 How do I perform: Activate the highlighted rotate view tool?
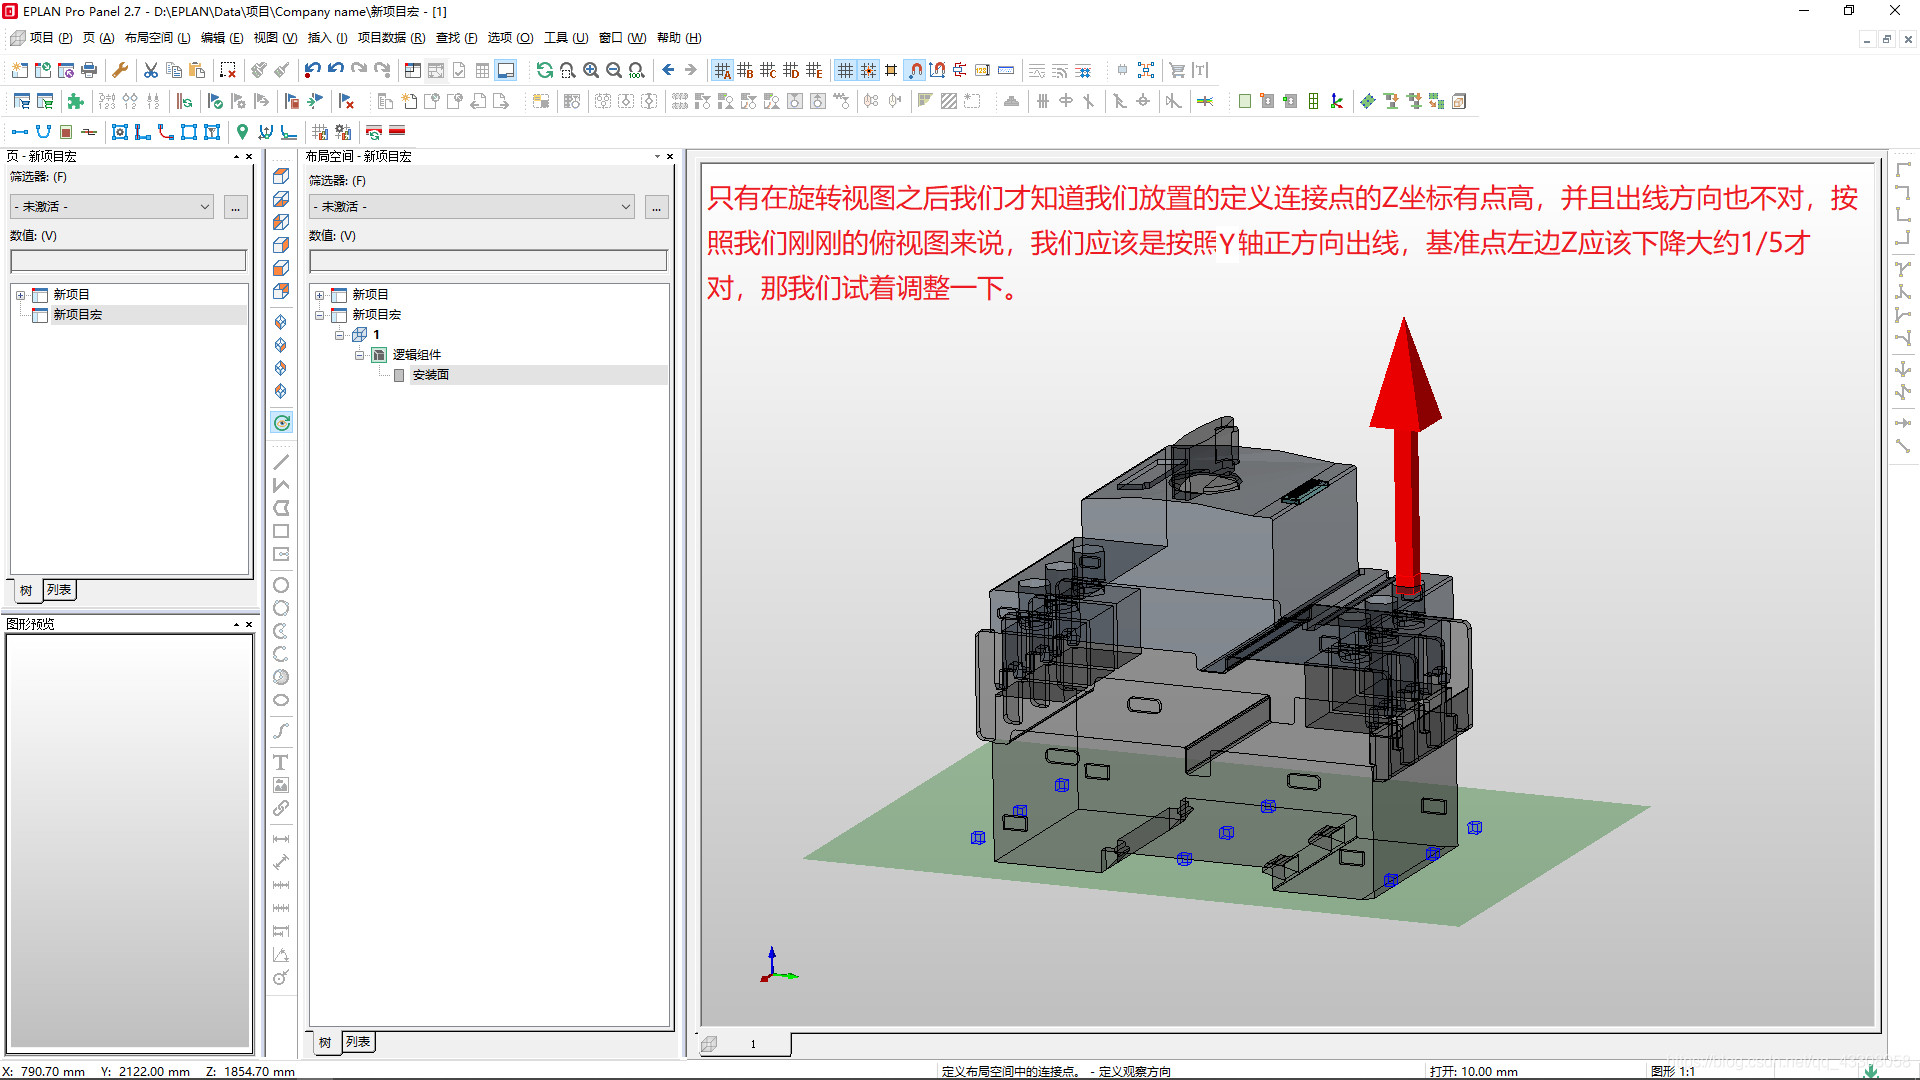pyautogui.click(x=281, y=422)
